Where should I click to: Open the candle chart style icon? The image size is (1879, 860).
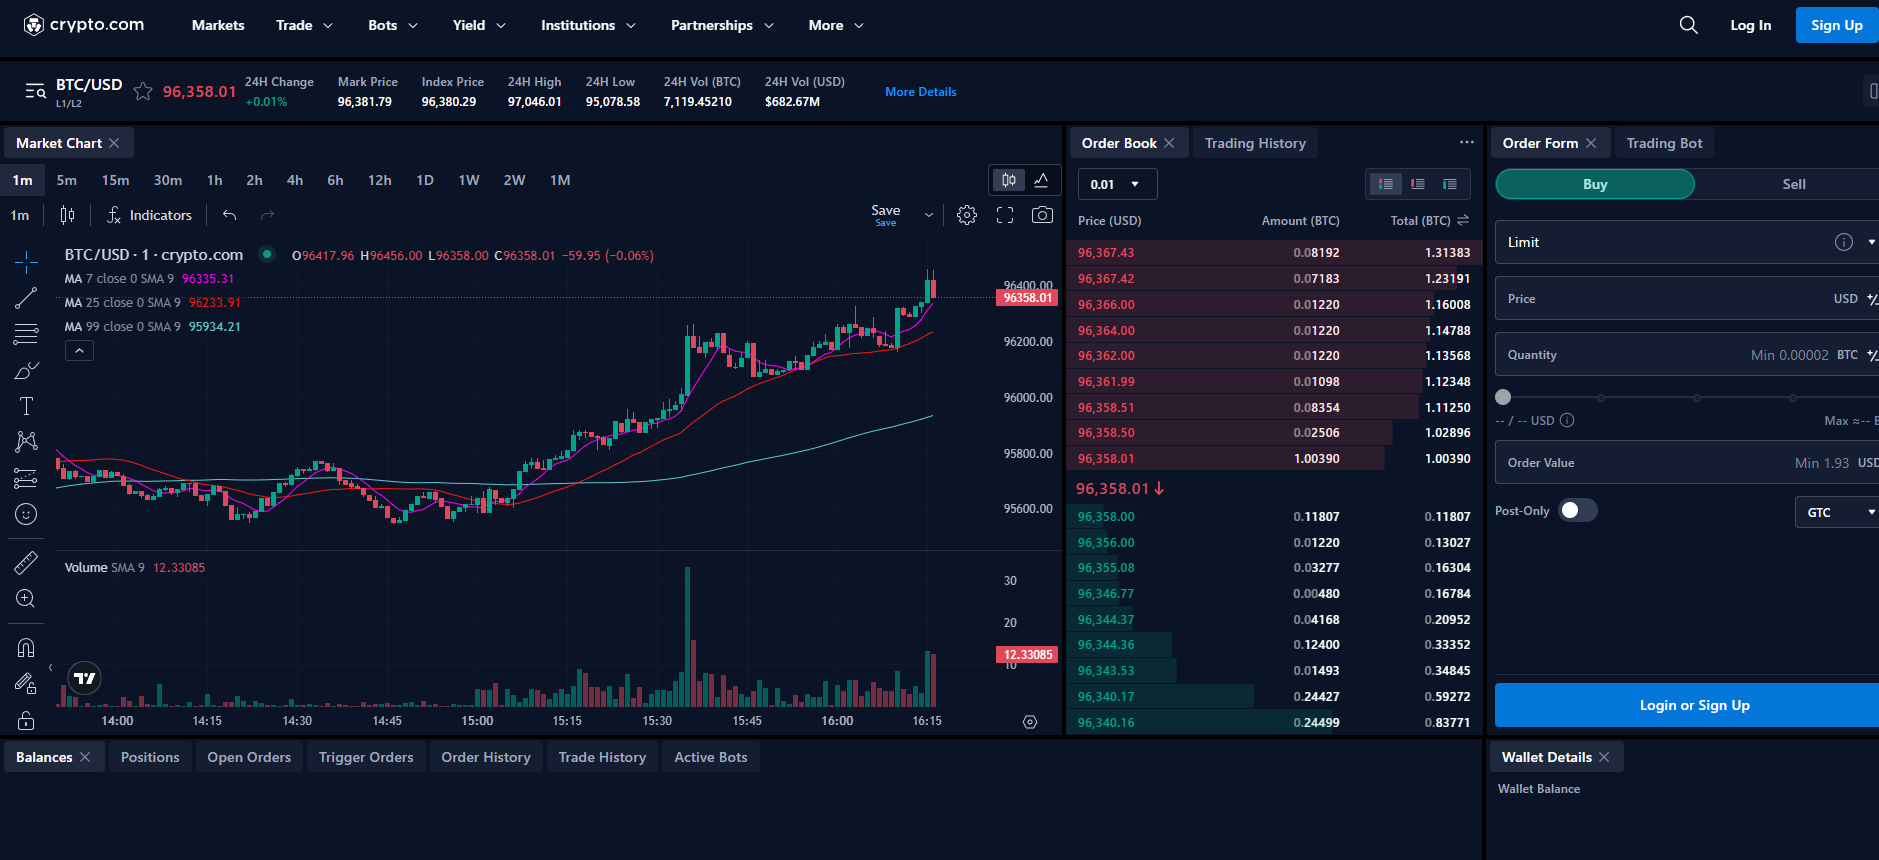point(67,215)
